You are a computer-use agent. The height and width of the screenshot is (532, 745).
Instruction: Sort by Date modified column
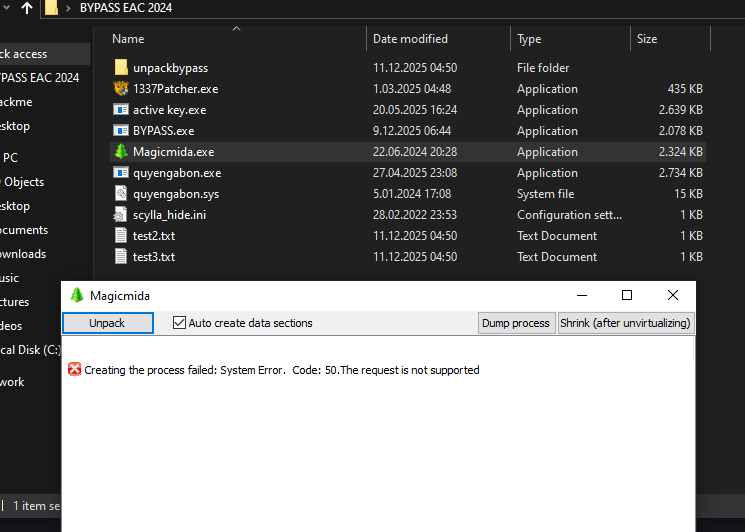(x=410, y=39)
